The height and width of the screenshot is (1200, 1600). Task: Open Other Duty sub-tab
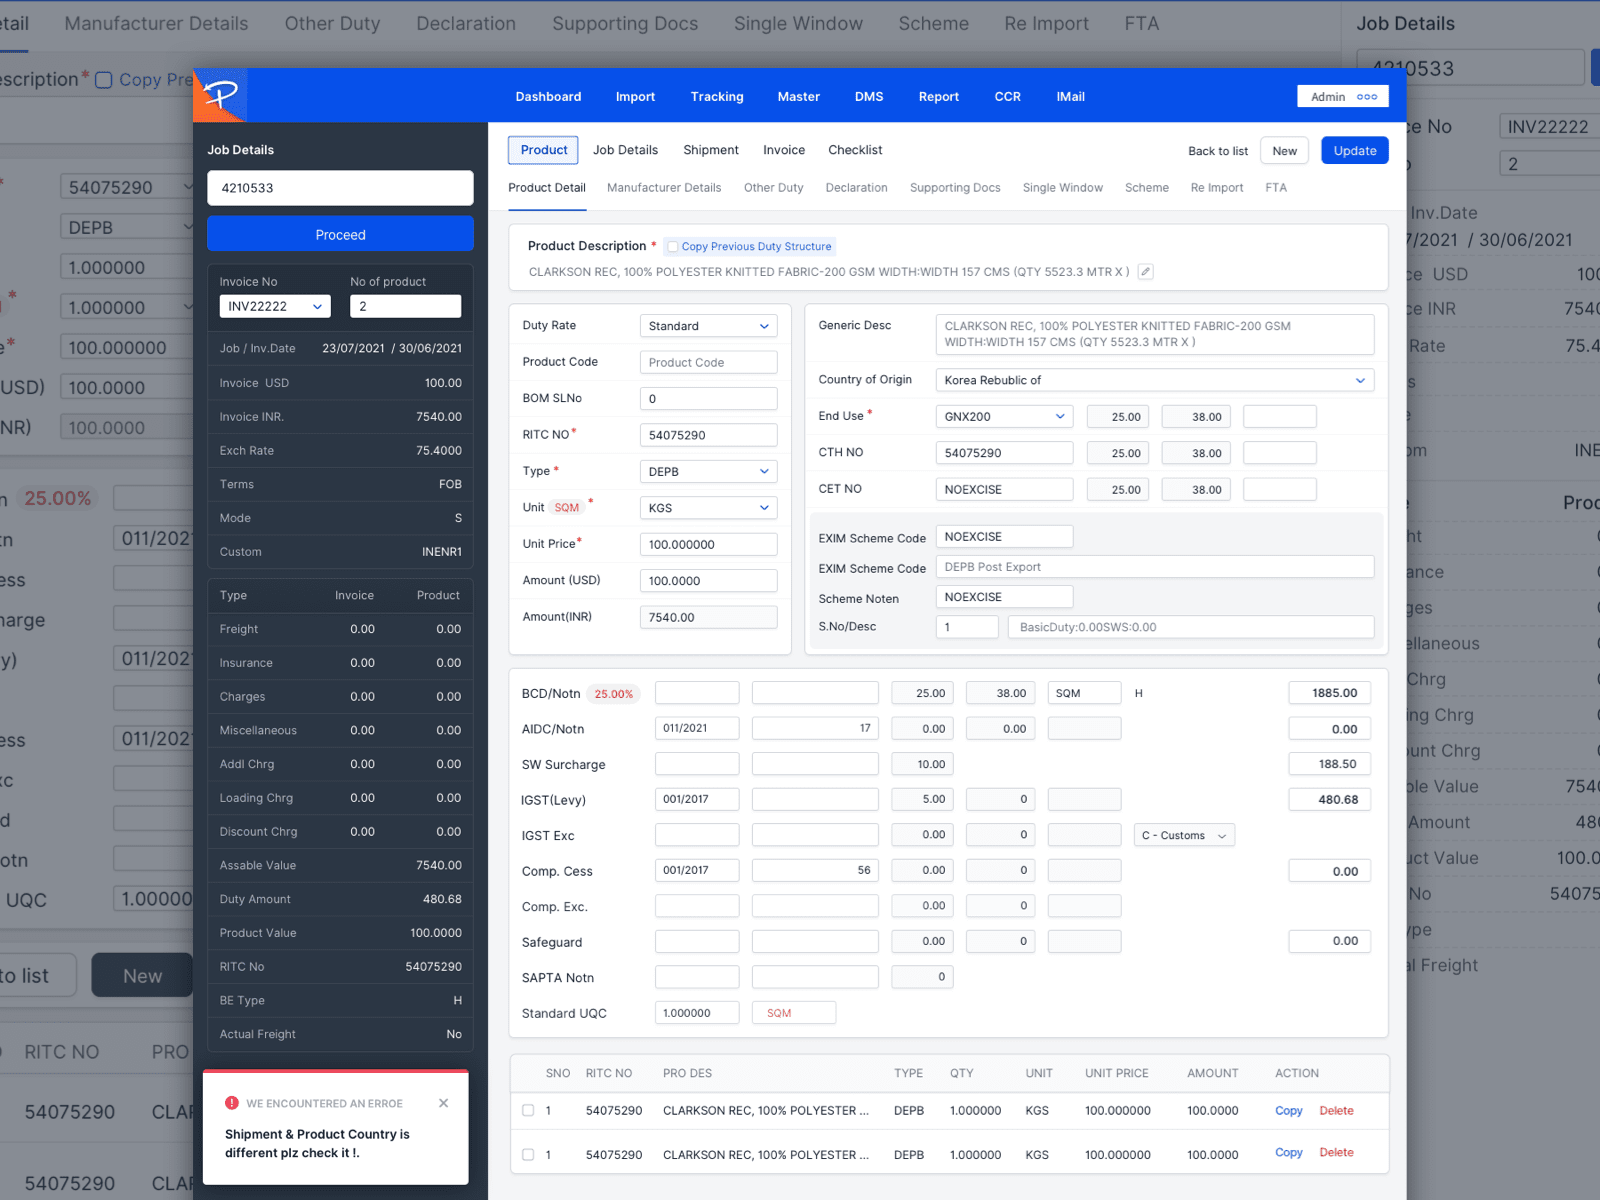(773, 188)
